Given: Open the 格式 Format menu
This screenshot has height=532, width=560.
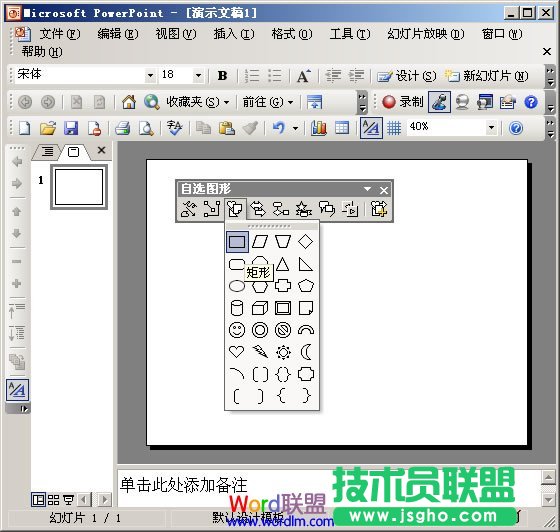Looking at the screenshot, I should click(292, 34).
